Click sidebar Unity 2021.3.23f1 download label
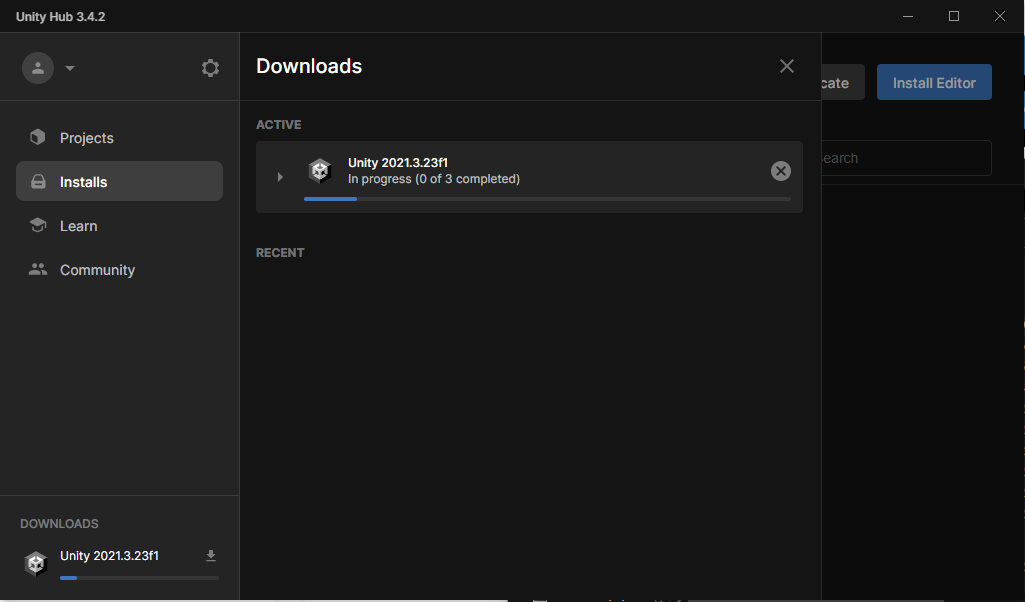The width and height of the screenshot is (1025, 602). [109, 556]
